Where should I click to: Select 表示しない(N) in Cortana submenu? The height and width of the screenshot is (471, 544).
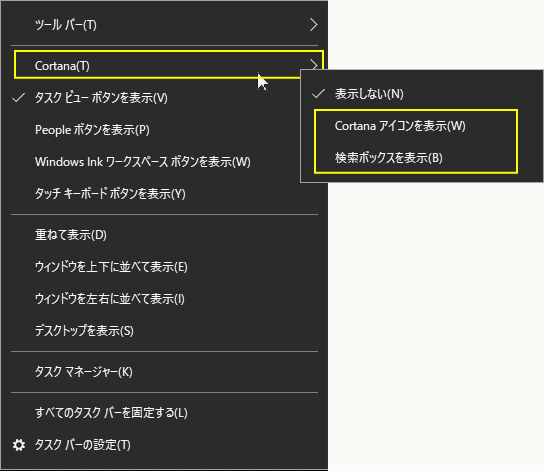pos(422,94)
